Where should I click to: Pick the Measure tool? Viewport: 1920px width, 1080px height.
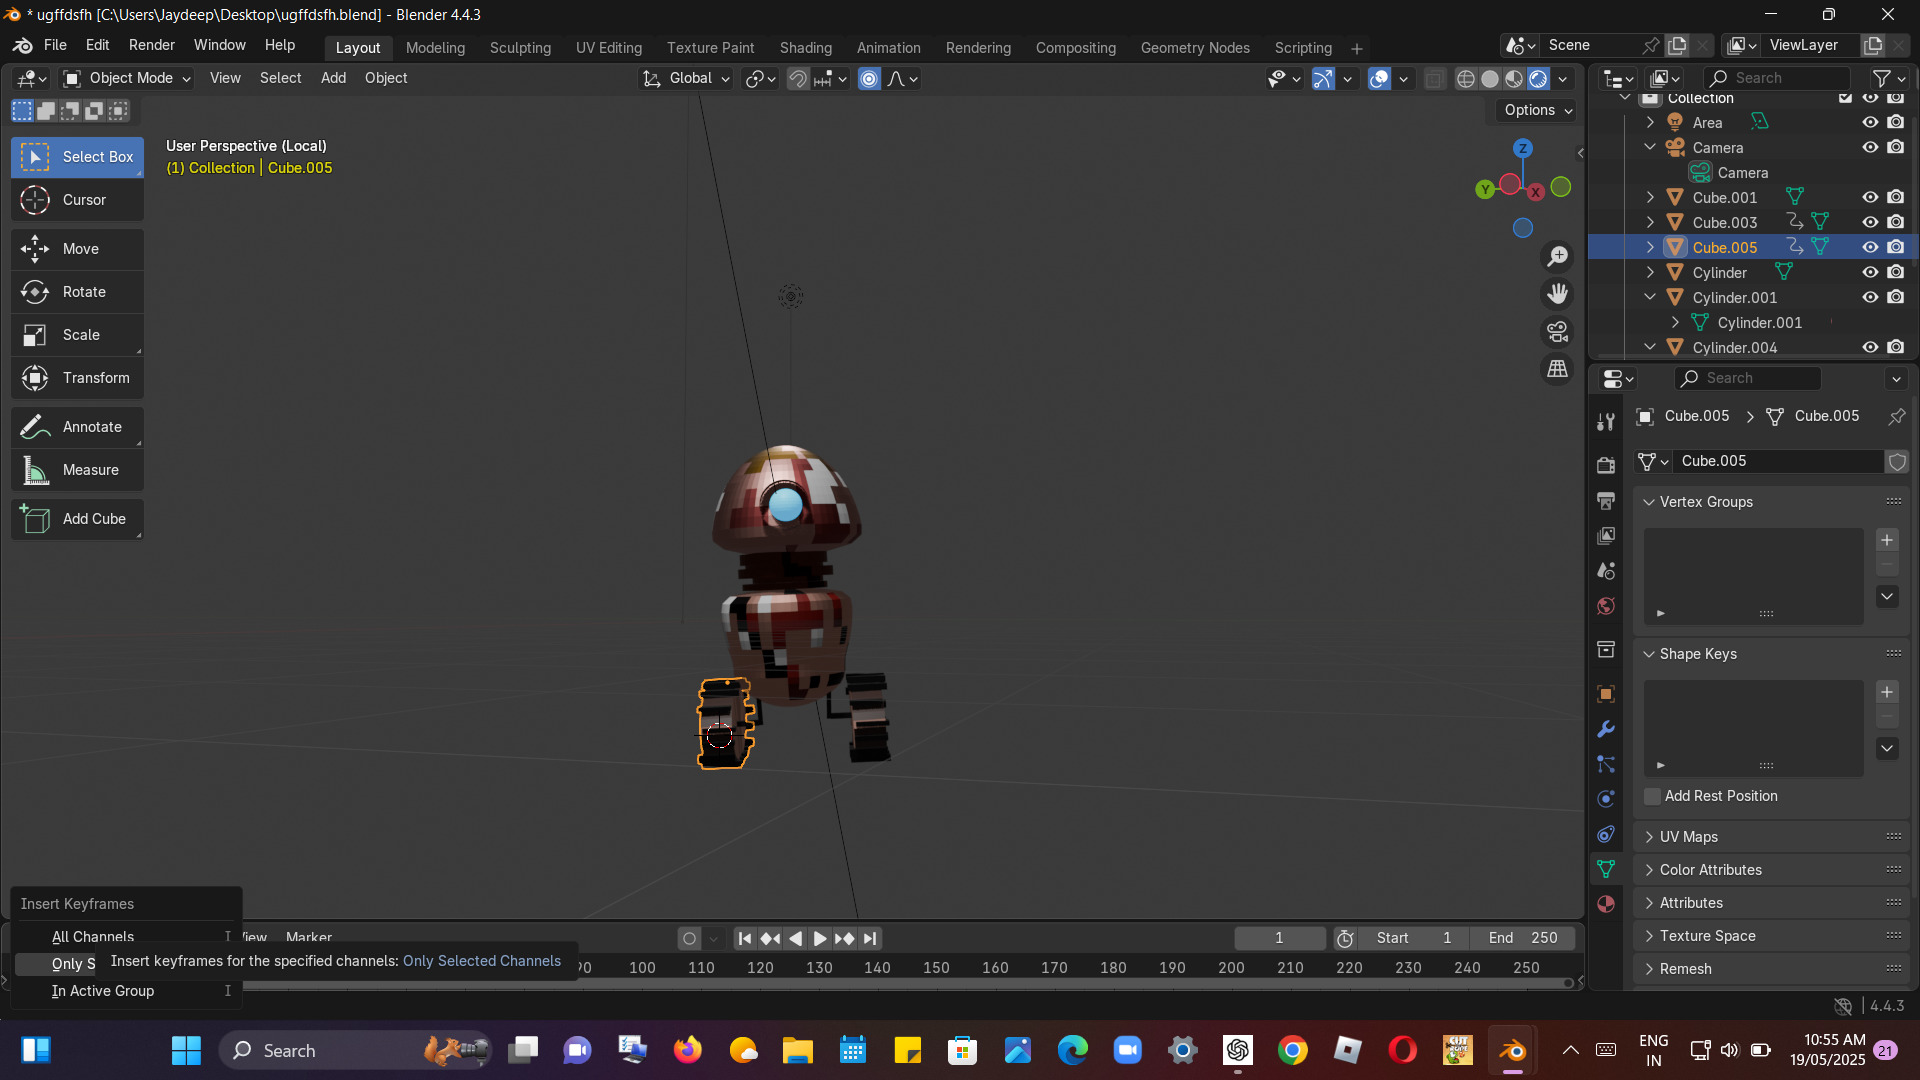(77, 470)
